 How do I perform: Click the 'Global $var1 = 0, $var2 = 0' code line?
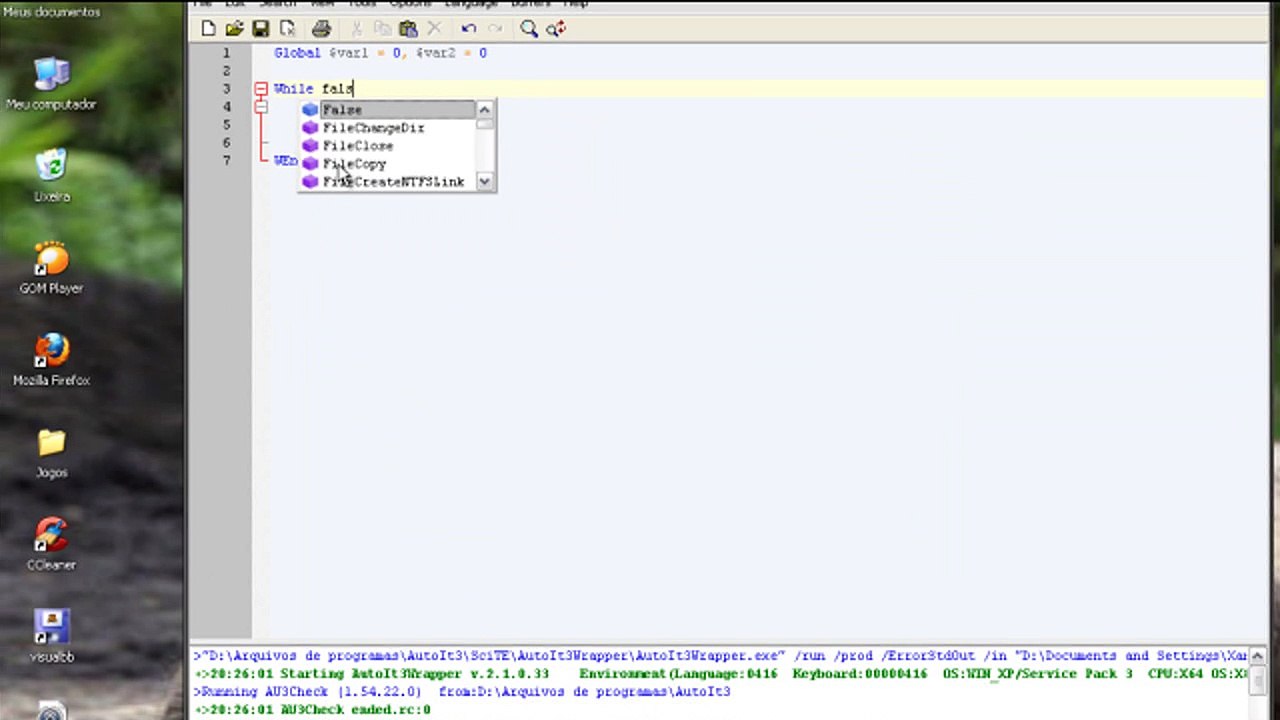[x=380, y=53]
